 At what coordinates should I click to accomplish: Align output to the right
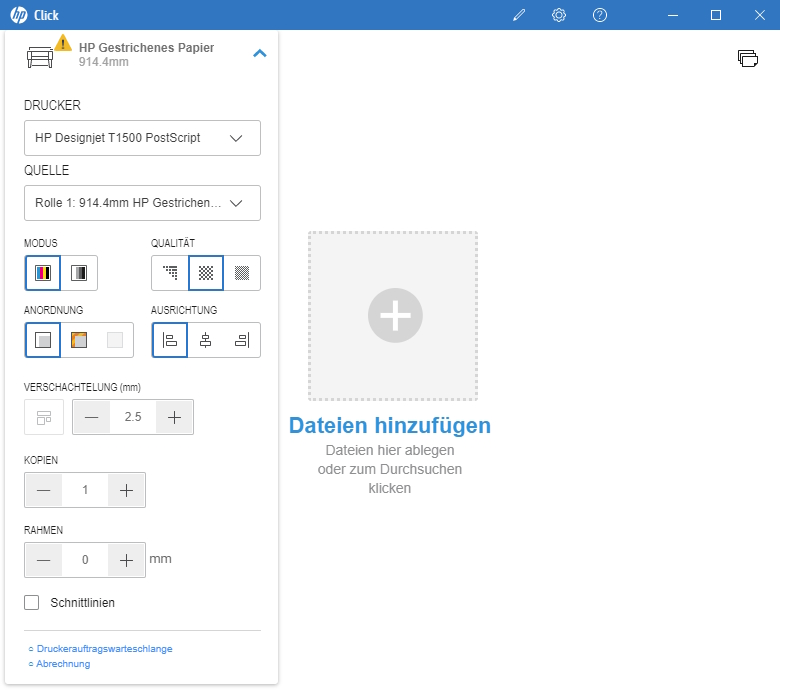click(242, 340)
